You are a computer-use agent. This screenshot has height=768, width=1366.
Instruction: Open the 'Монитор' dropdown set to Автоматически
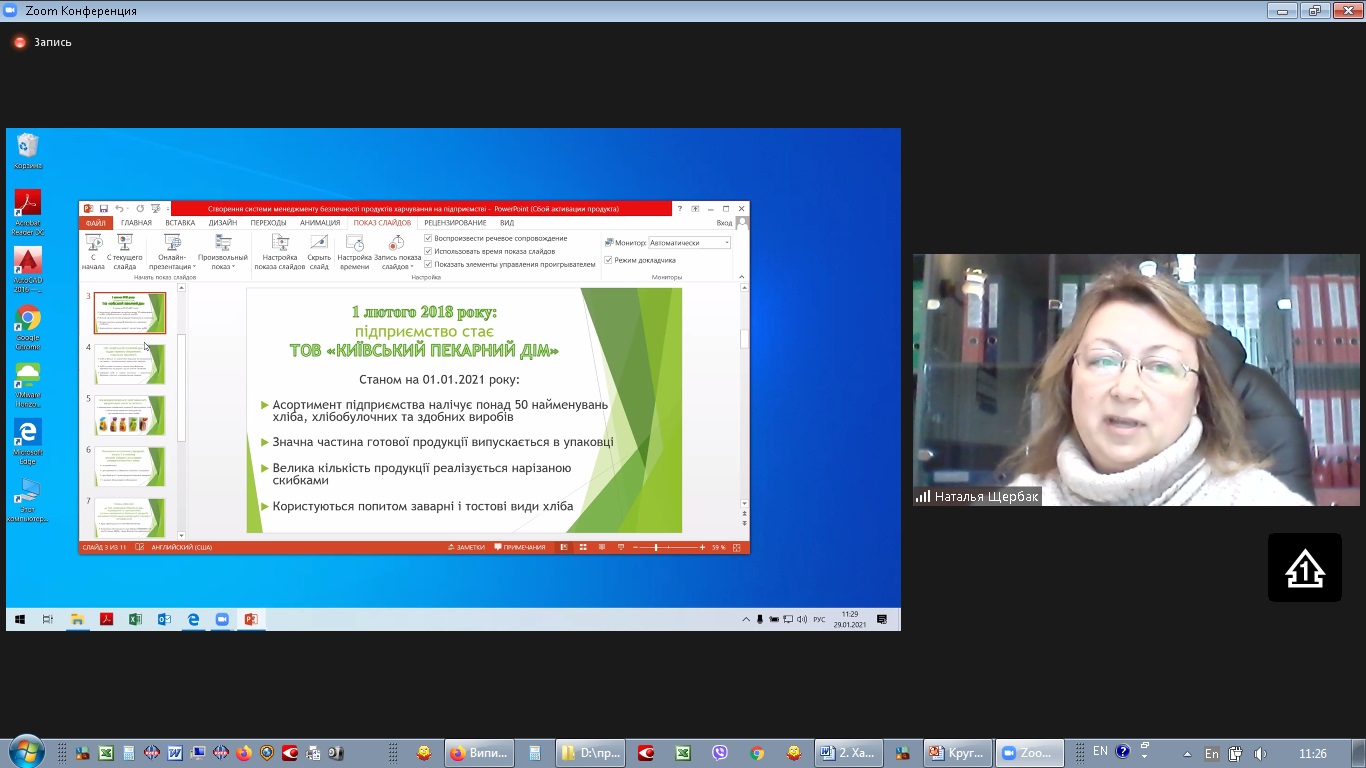(x=690, y=243)
